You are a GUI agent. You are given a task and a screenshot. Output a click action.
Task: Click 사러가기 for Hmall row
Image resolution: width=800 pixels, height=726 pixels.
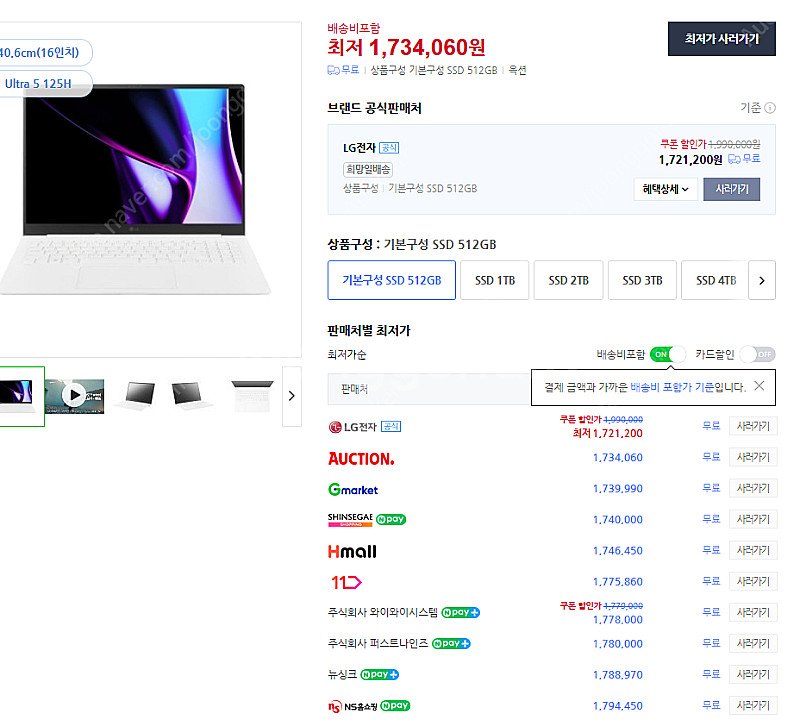pos(753,550)
